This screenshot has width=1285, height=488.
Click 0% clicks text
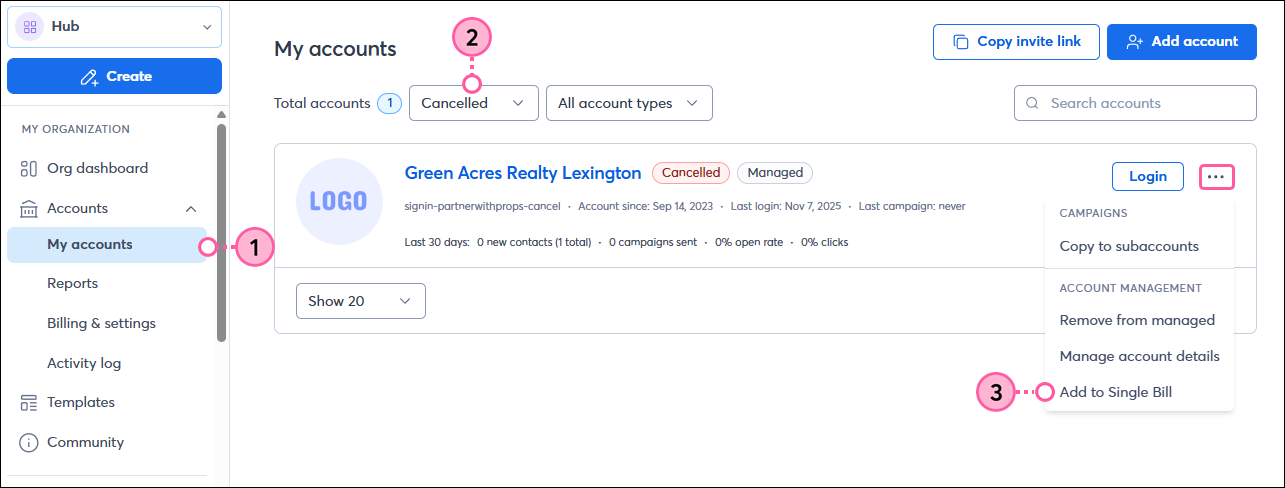[824, 242]
